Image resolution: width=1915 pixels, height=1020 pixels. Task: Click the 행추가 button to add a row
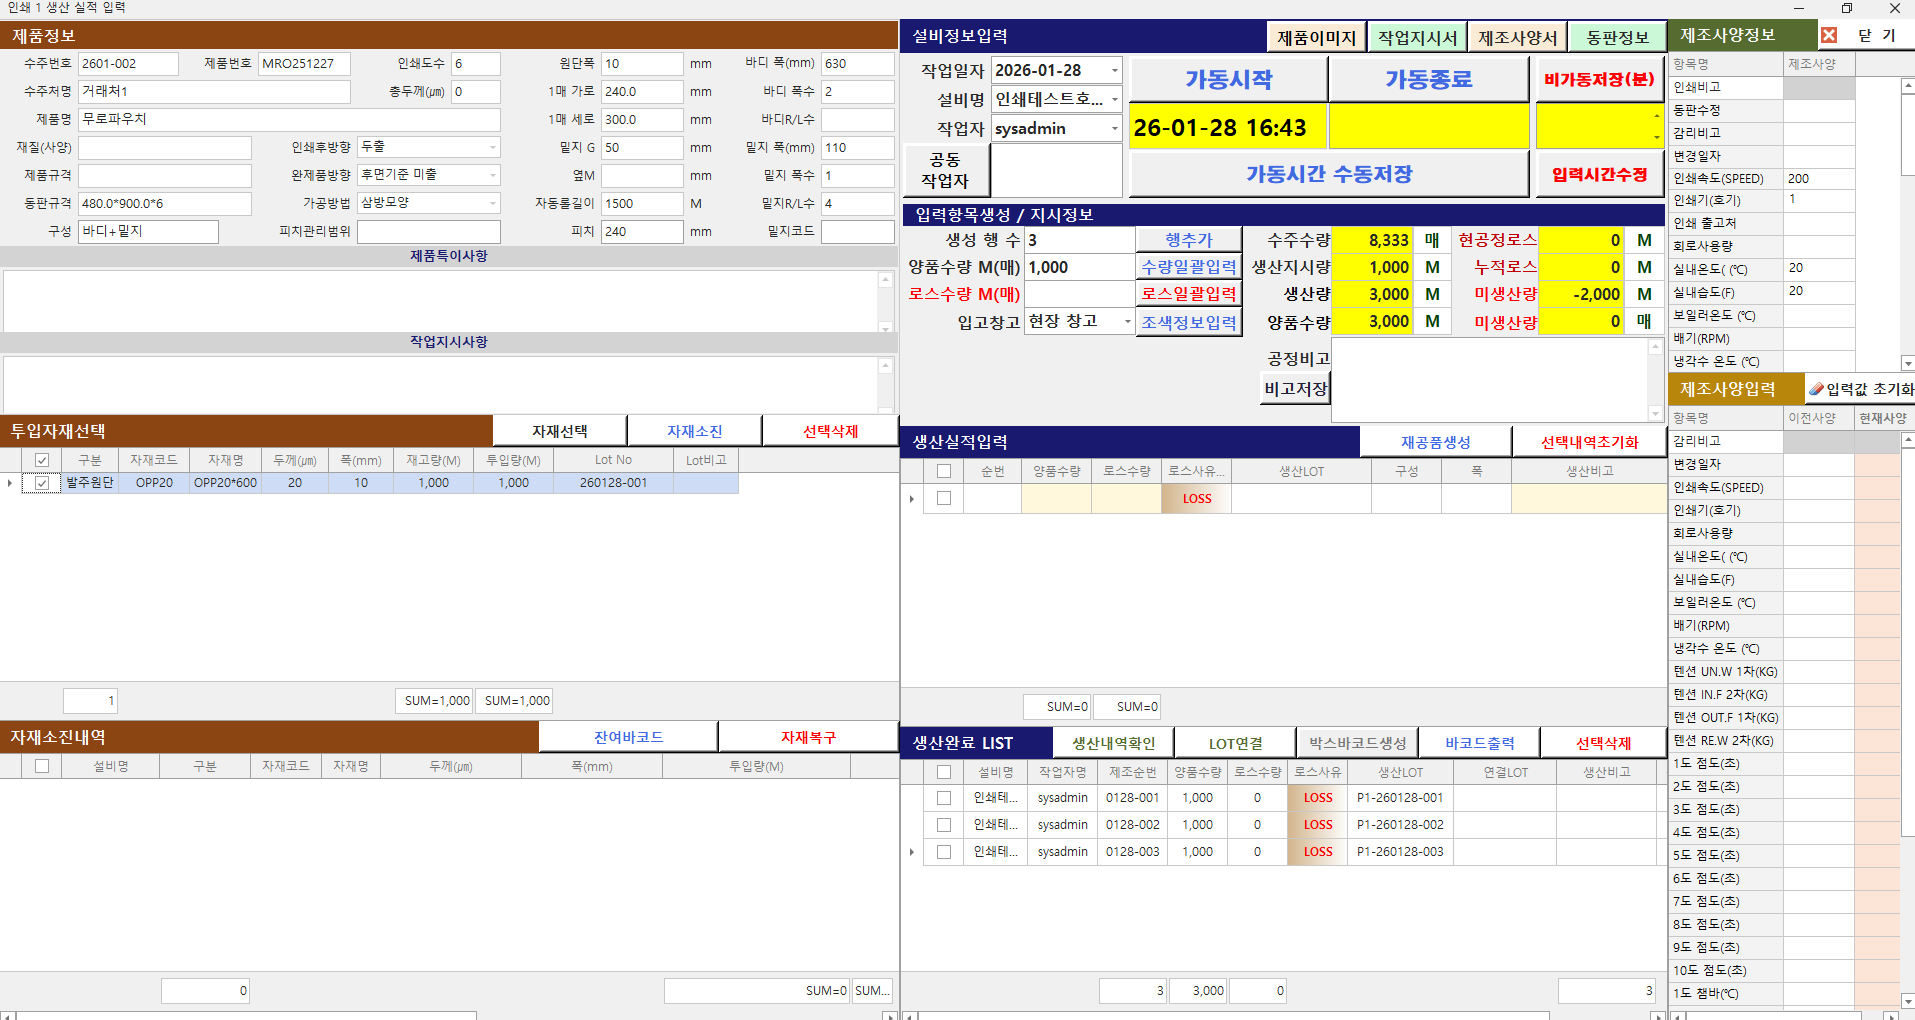coord(1189,239)
